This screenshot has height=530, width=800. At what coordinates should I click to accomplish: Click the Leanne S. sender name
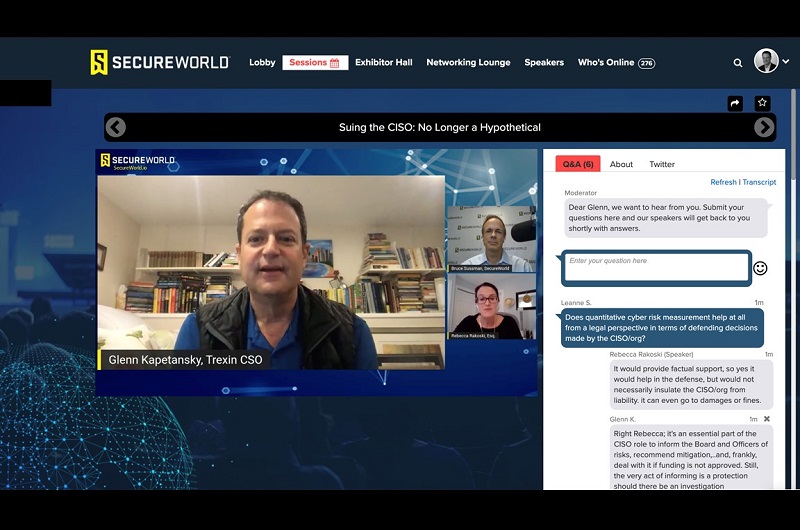coord(576,302)
